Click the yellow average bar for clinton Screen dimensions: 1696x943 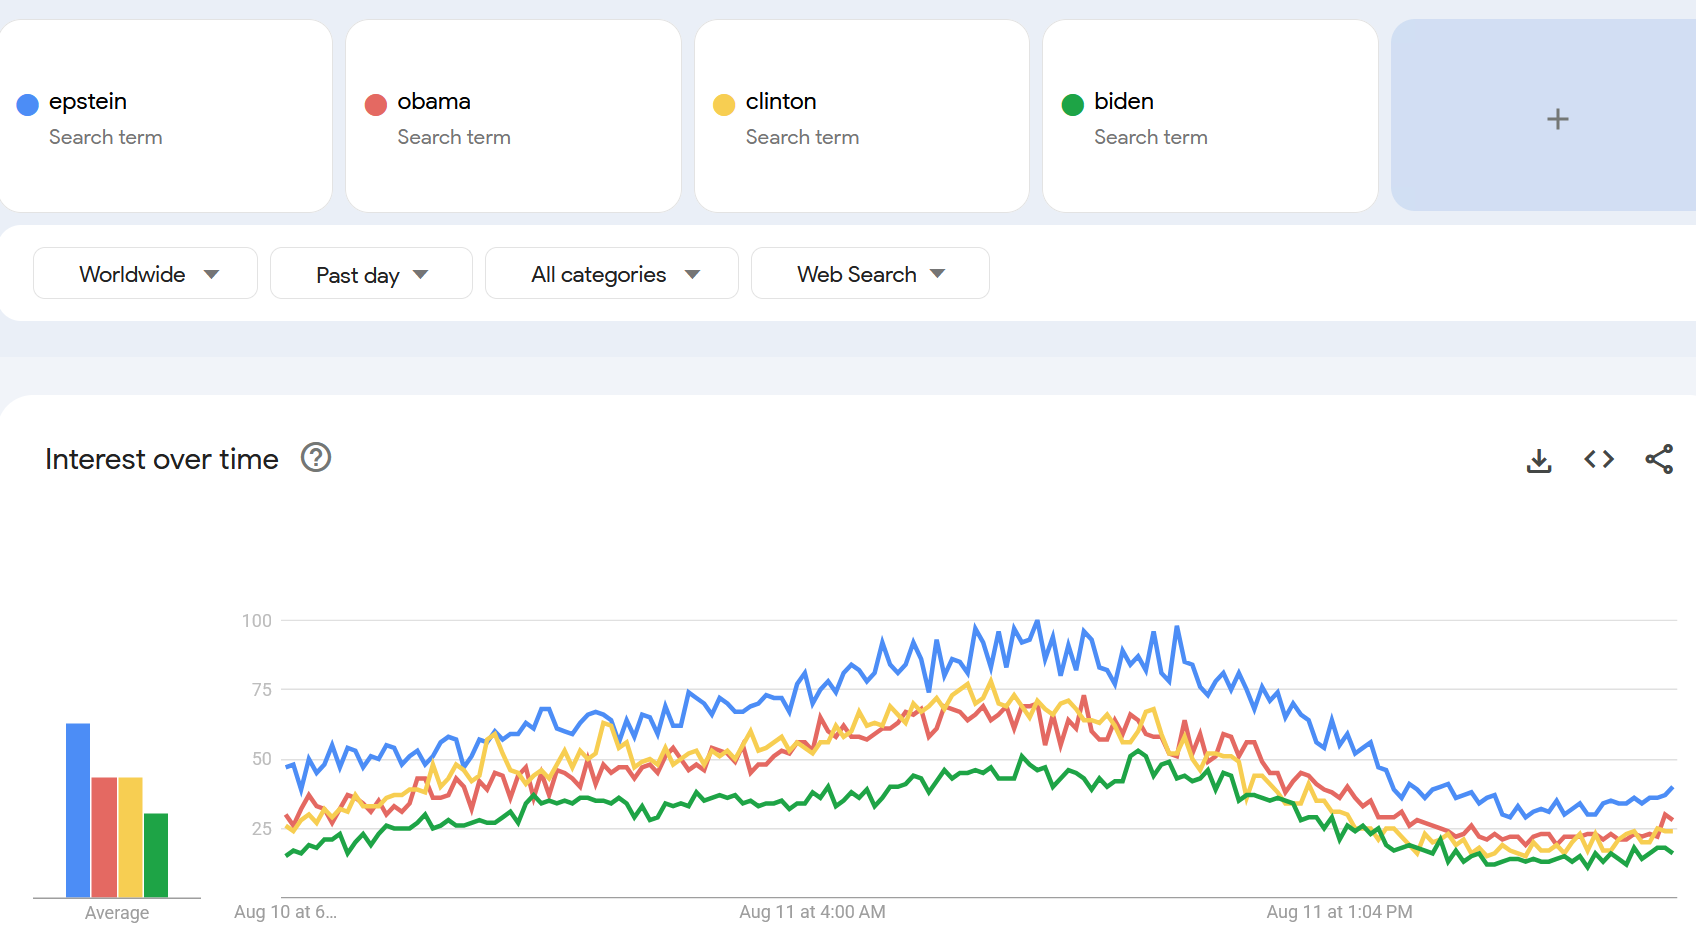(130, 837)
